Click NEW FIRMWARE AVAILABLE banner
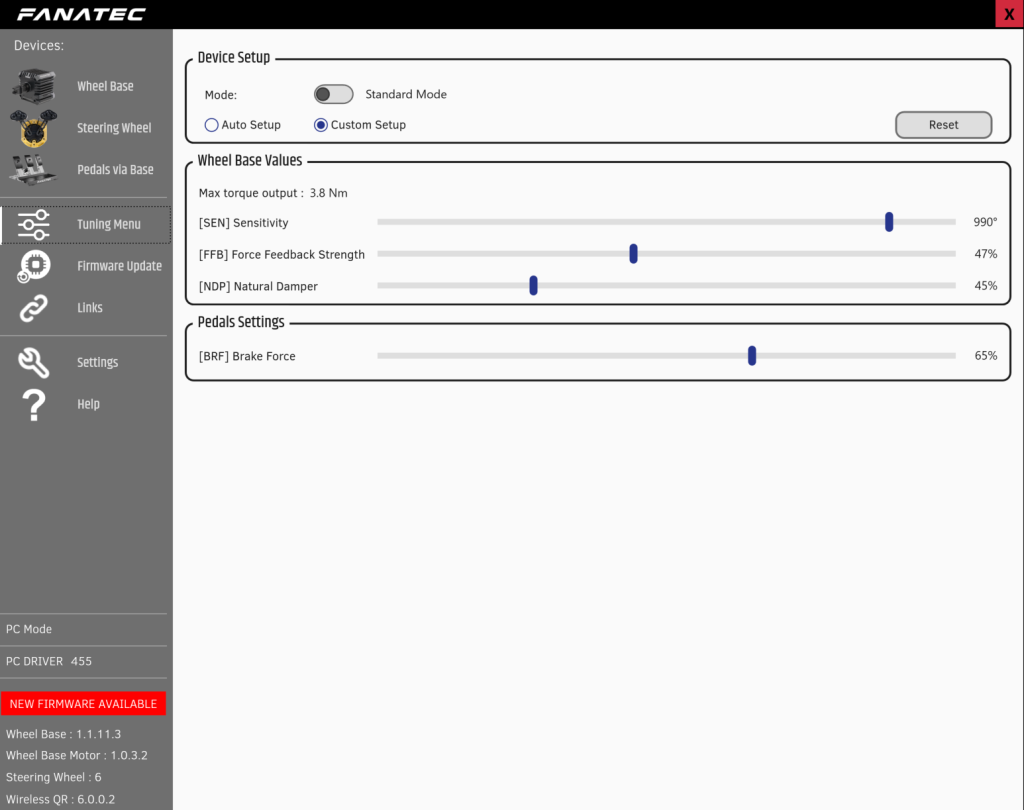 click(x=84, y=704)
